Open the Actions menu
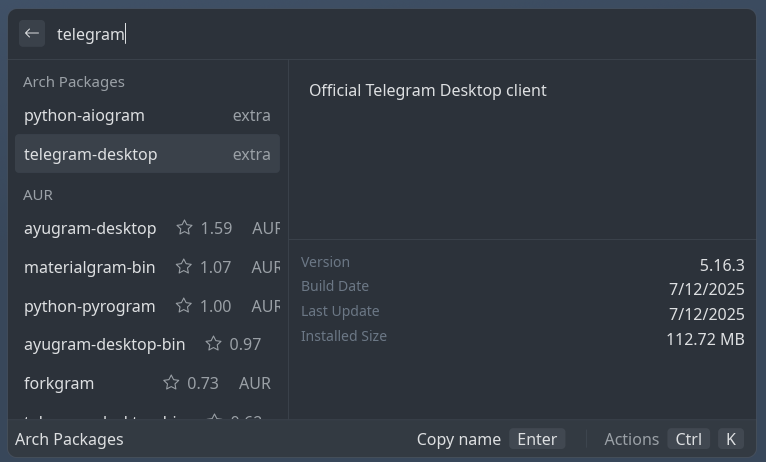This screenshot has height=462, width=766. coord(631,439)
